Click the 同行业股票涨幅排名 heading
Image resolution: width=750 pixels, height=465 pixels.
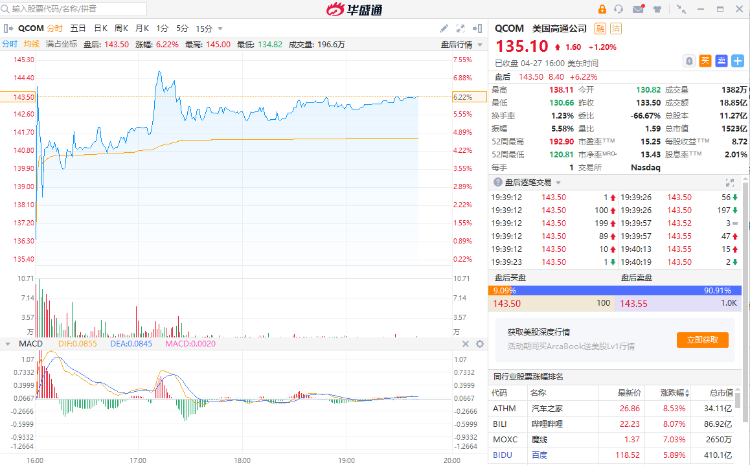click(528, 377)
